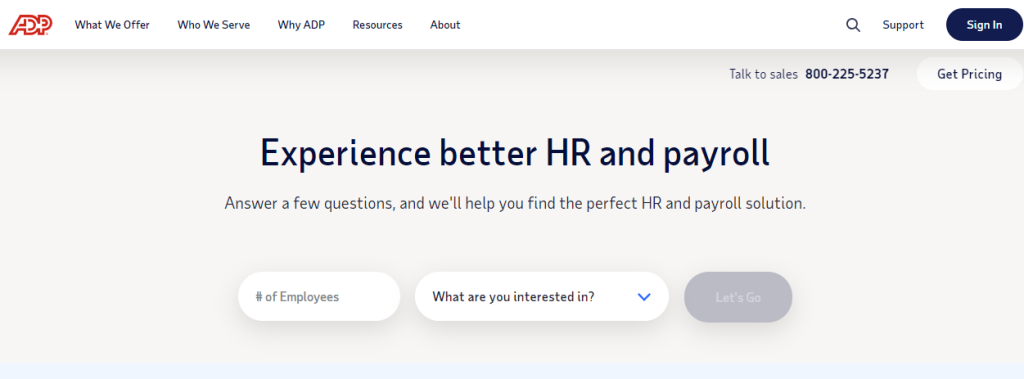Open the search magnifier icon
The width and height of the screenshot is (1024, 379).
[x=853, y=25]
